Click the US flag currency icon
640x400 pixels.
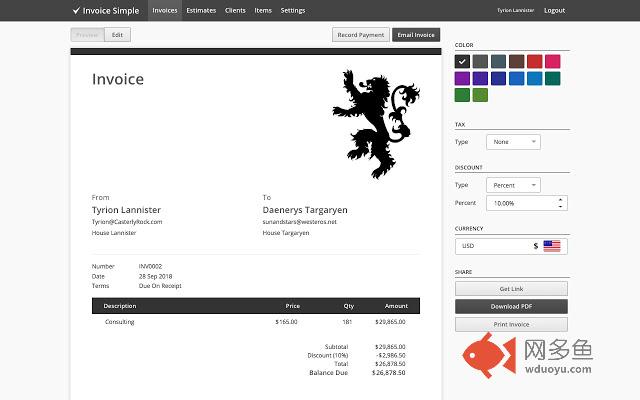click(x=552, y=245)
